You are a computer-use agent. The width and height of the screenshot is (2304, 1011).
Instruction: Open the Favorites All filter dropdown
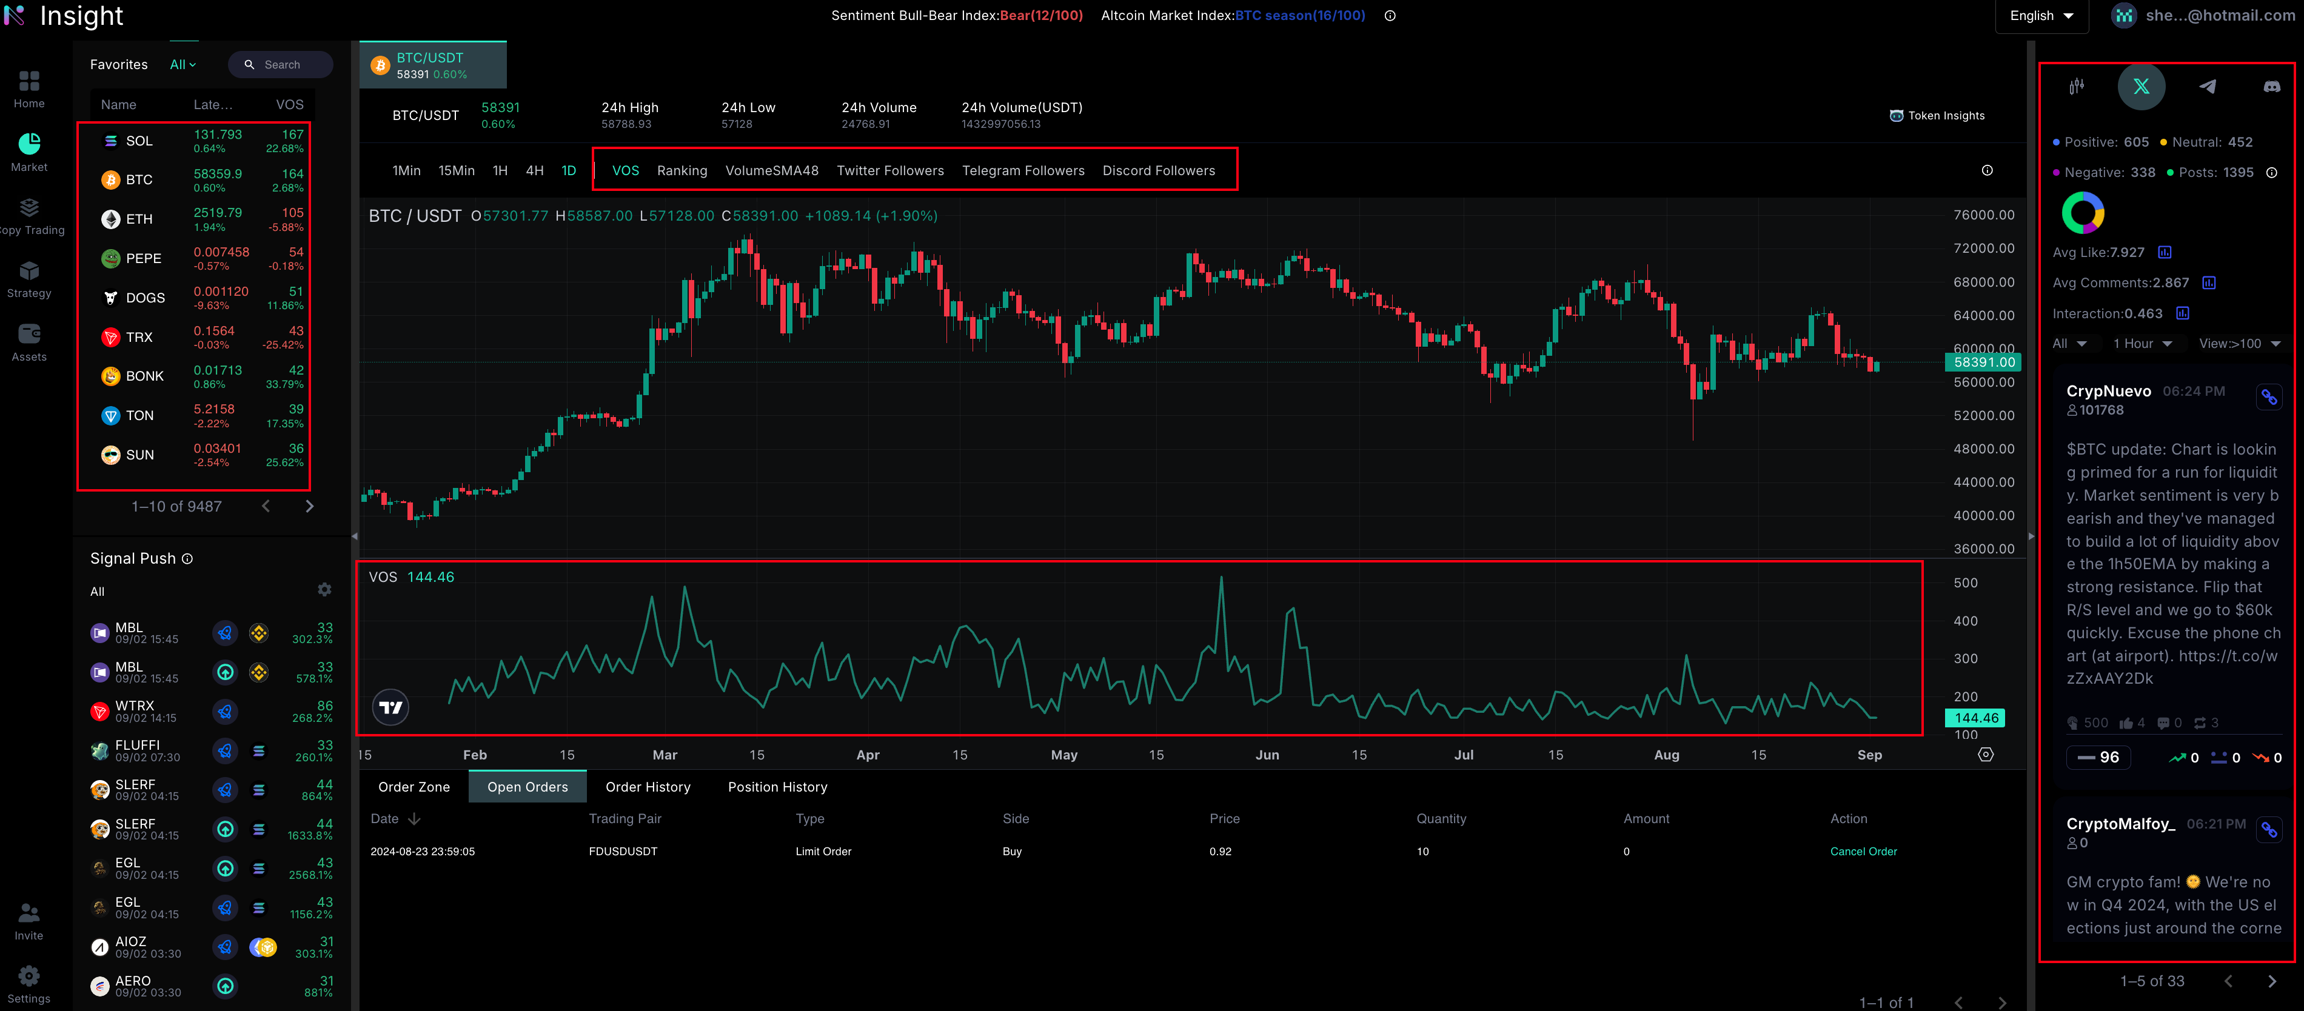(182, 65)
